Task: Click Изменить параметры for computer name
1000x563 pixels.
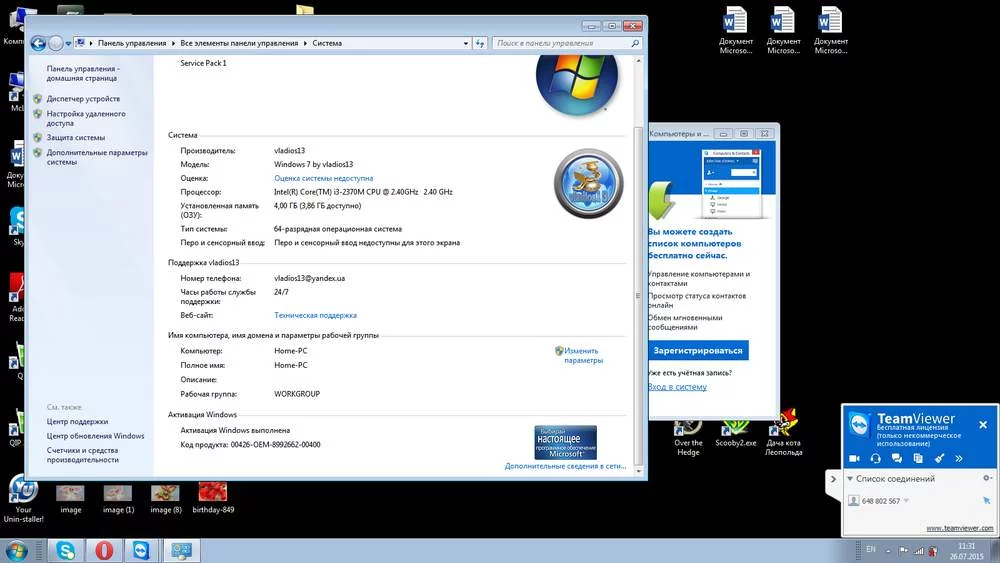Action: click(x=583, y=355)
